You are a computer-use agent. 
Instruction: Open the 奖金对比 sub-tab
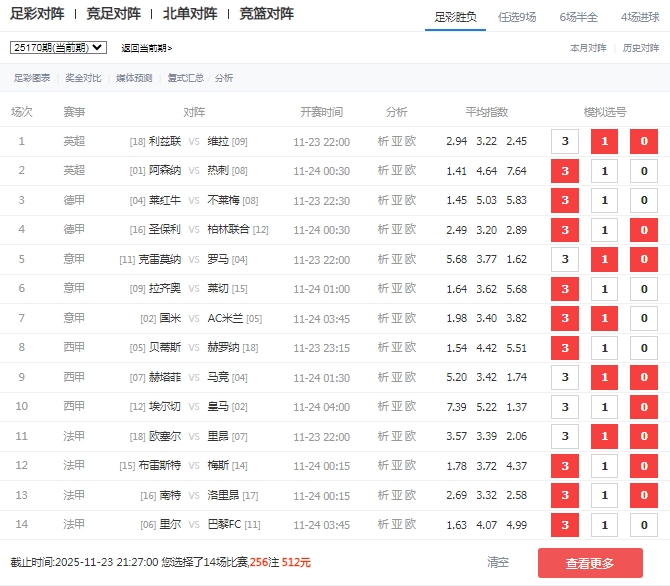(x=83, y=77)
